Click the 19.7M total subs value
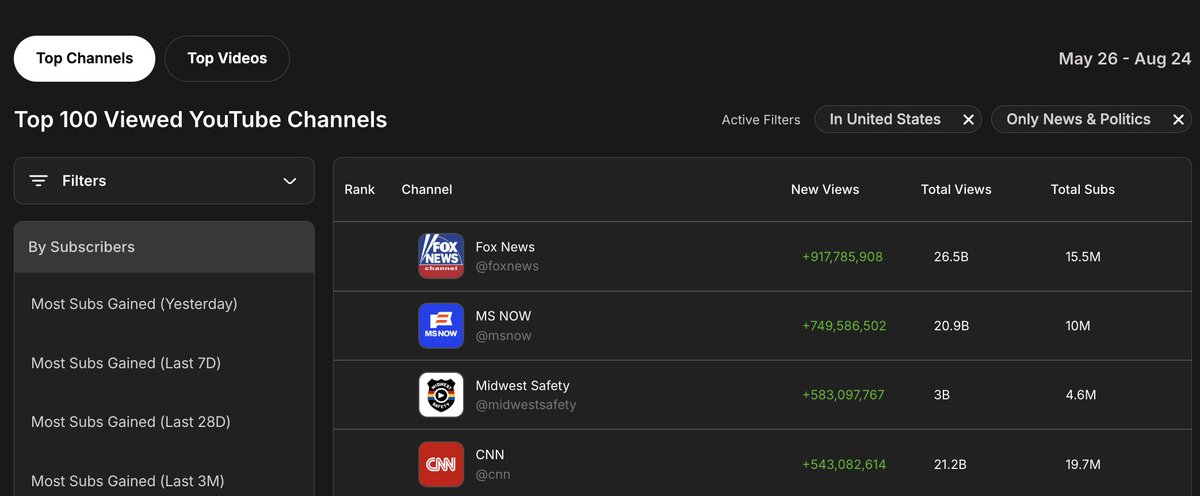This screenshot has height=496, width=1200. tap(1083, 464)
